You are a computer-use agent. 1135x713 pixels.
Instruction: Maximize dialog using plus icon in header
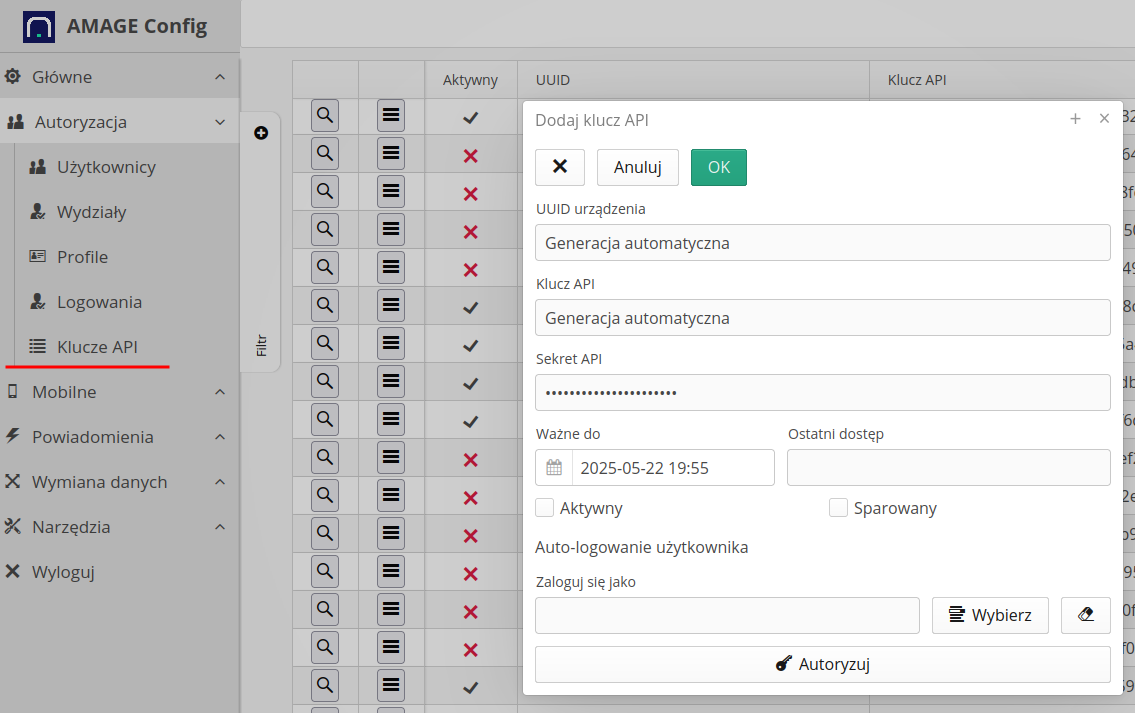click(x=1075, y=119)
